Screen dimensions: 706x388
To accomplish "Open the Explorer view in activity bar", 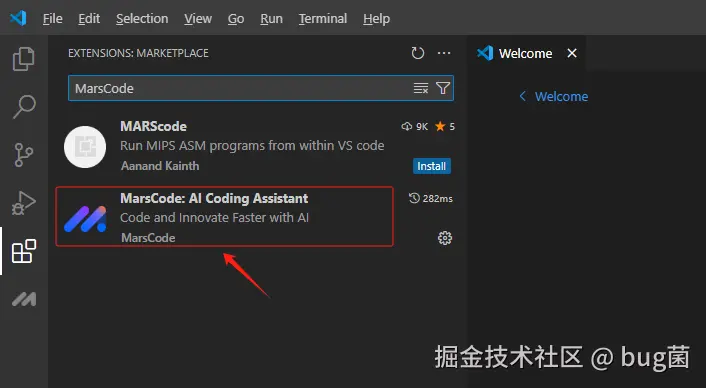I will 23,59.
